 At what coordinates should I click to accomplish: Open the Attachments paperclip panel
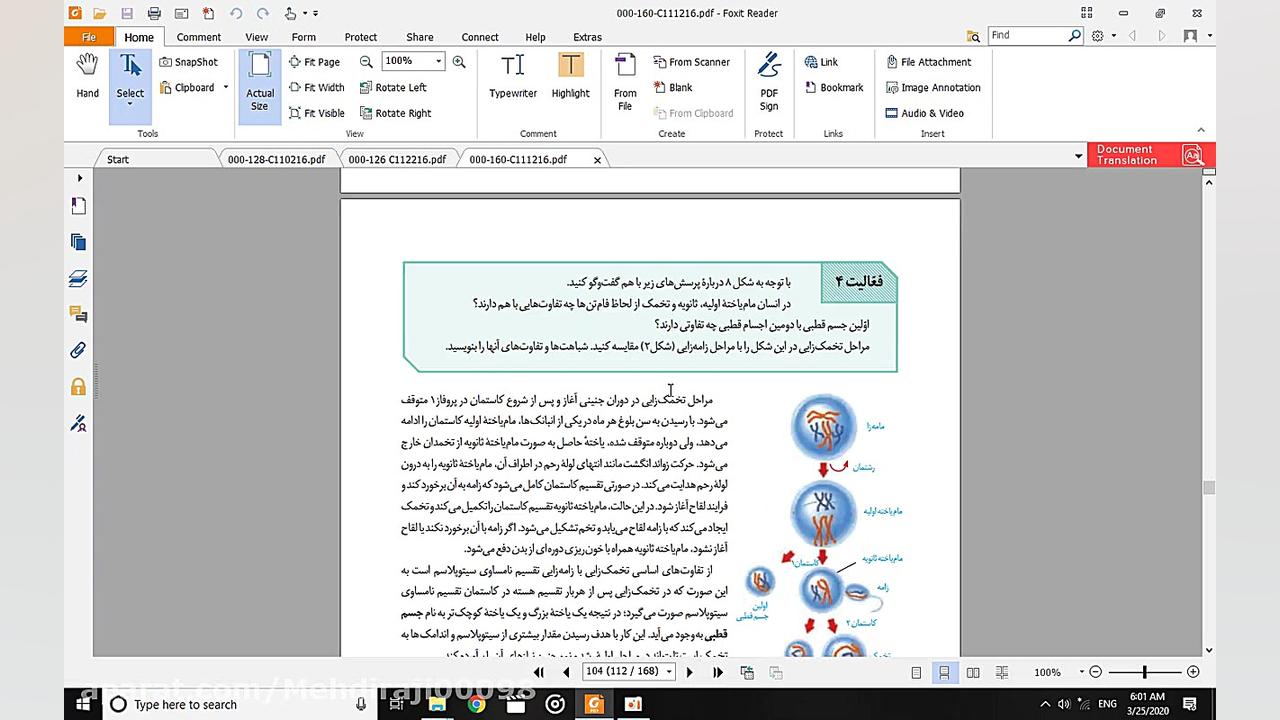(78, 350)
